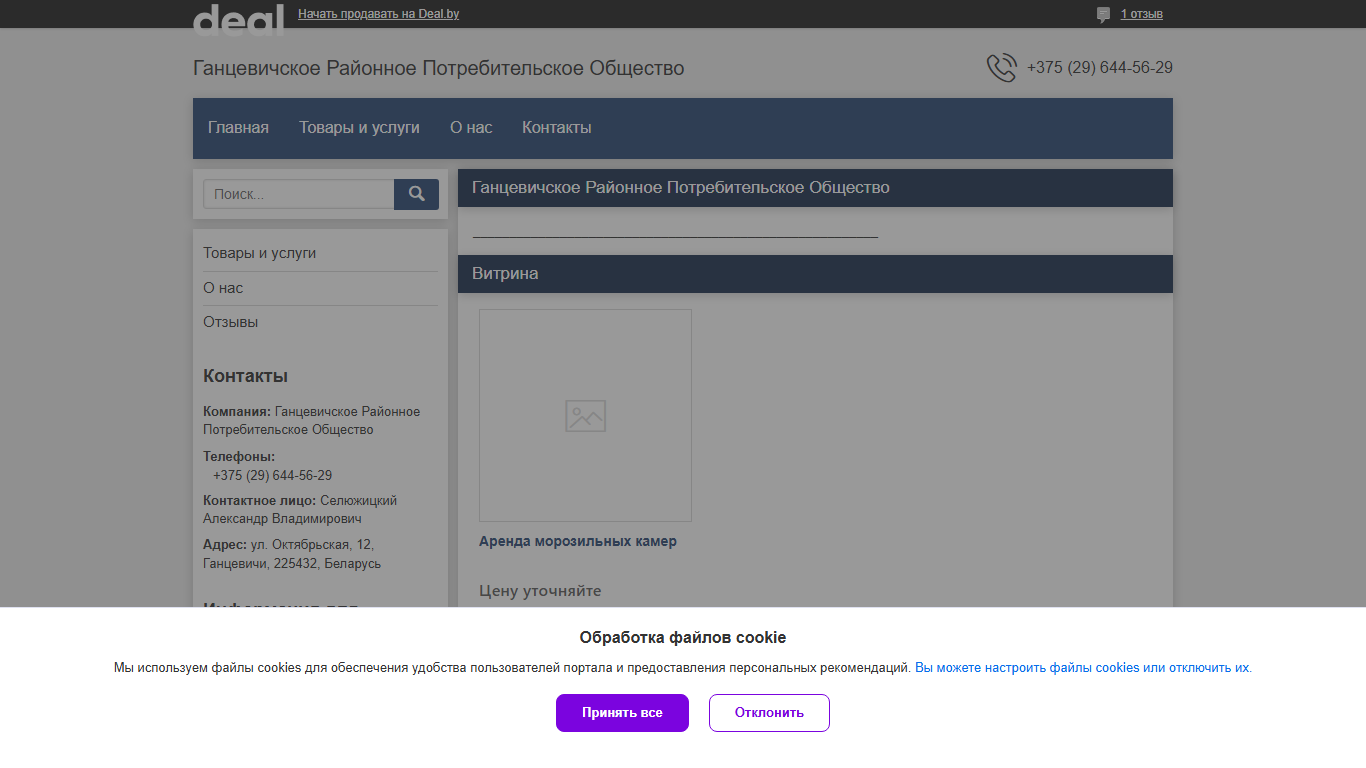Viewport: 1366px width, 768px height.
Task: Click sidebar phone number under 'Телефоны'
Action: pyautogui.click(x=272, y=475)
